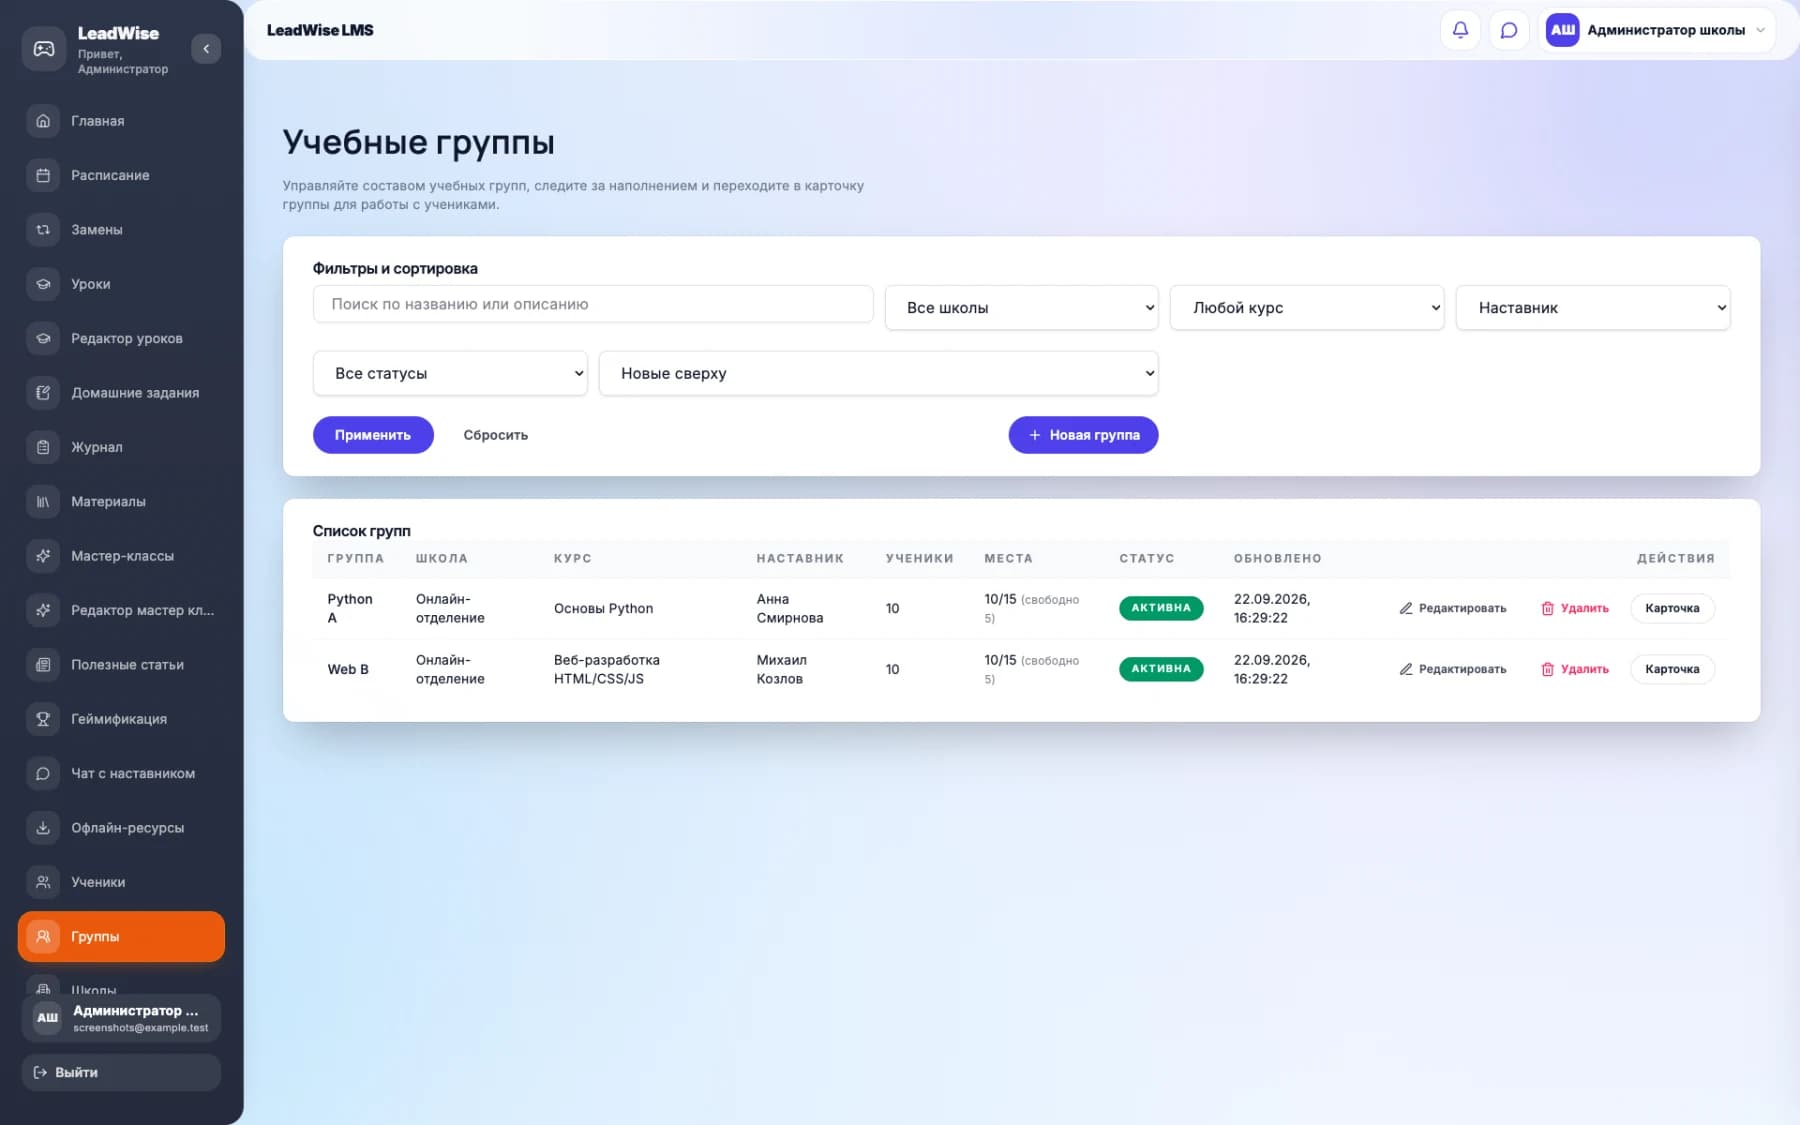Click the Уроки graduation cap icon
The height and width of the screenshot is (1125, 1800).
click(x=43, y=284)
